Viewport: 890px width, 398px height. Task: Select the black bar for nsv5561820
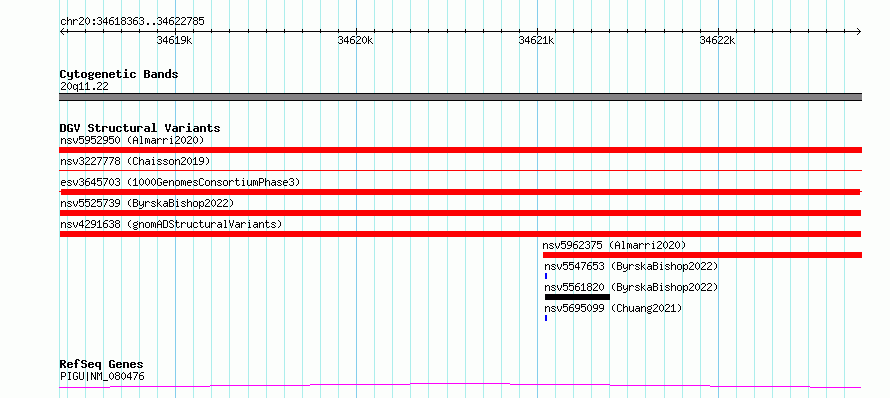577,297
